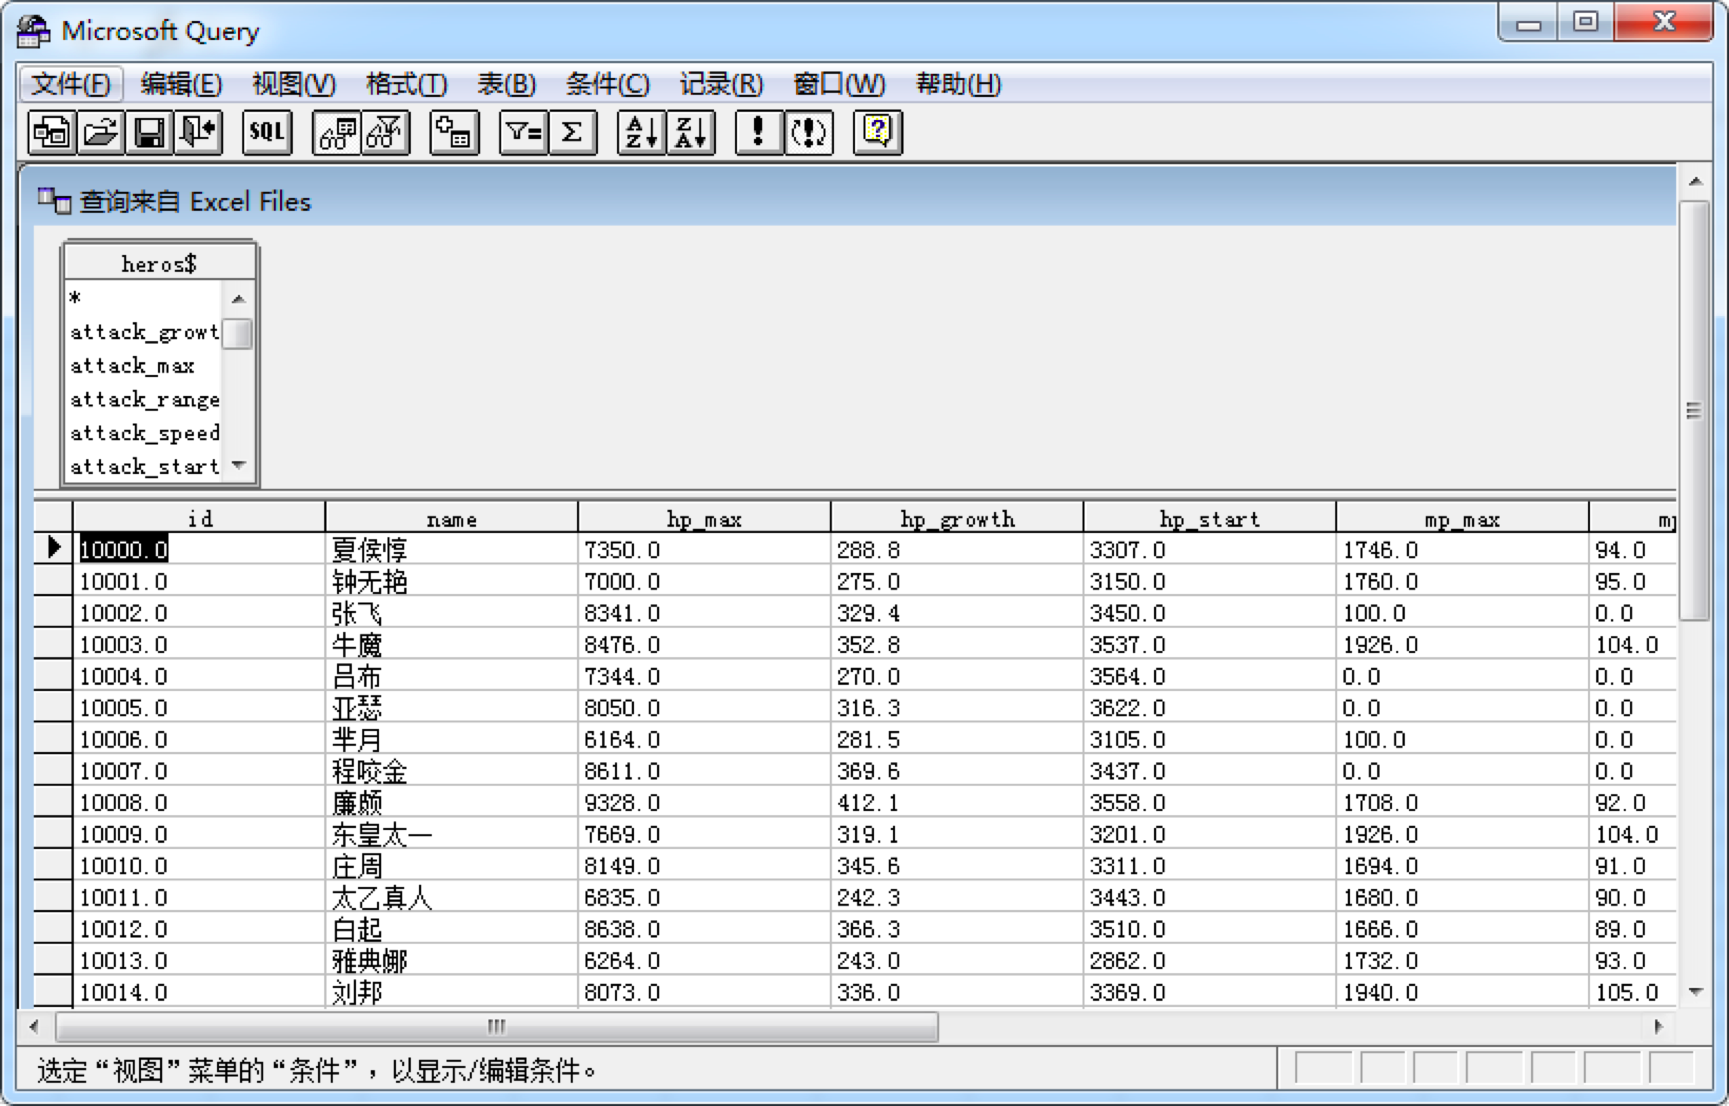Sort ascending with the A-Z icon
Image resolution: width=1729 pixels, height=1106 pixels.
(x=641, y=132)
